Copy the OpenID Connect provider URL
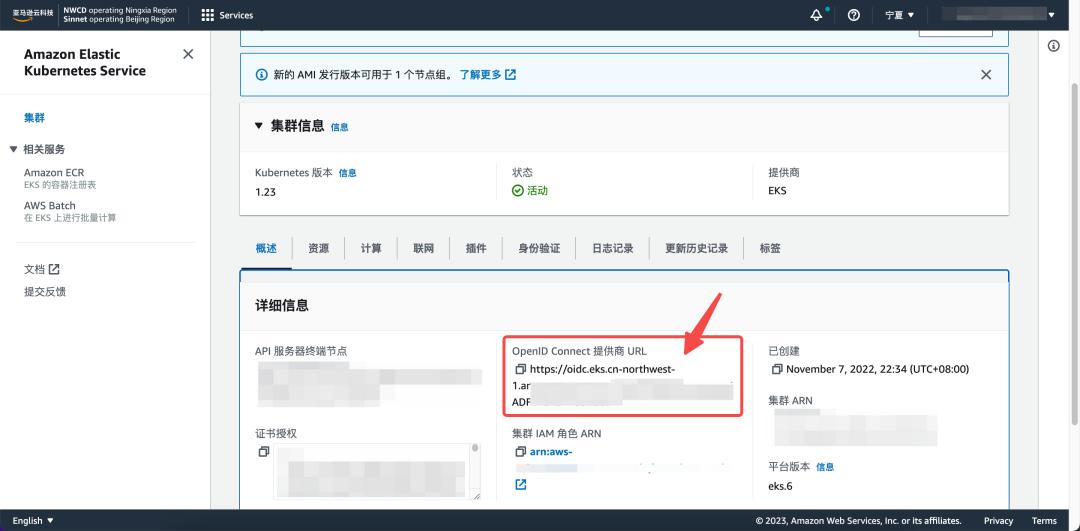This screenshot has height=531, width=1080. [521, 370]
